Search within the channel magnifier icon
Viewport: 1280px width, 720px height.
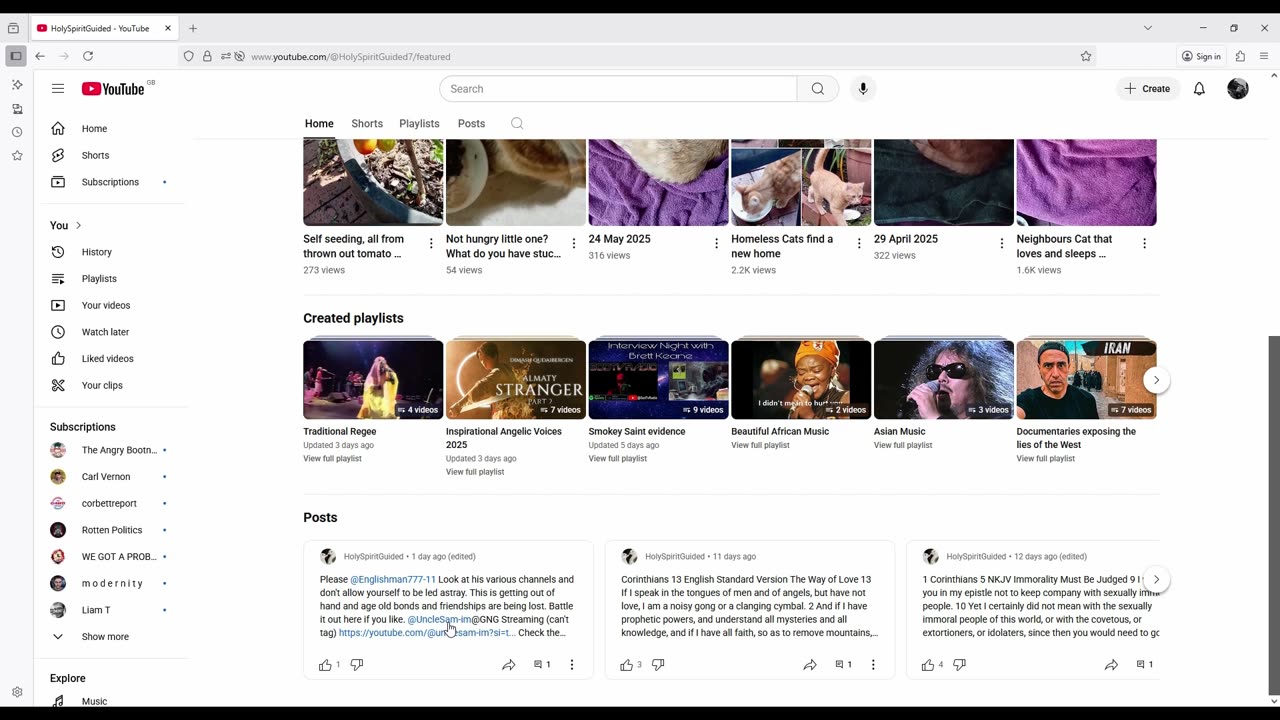tap(517, 124)
